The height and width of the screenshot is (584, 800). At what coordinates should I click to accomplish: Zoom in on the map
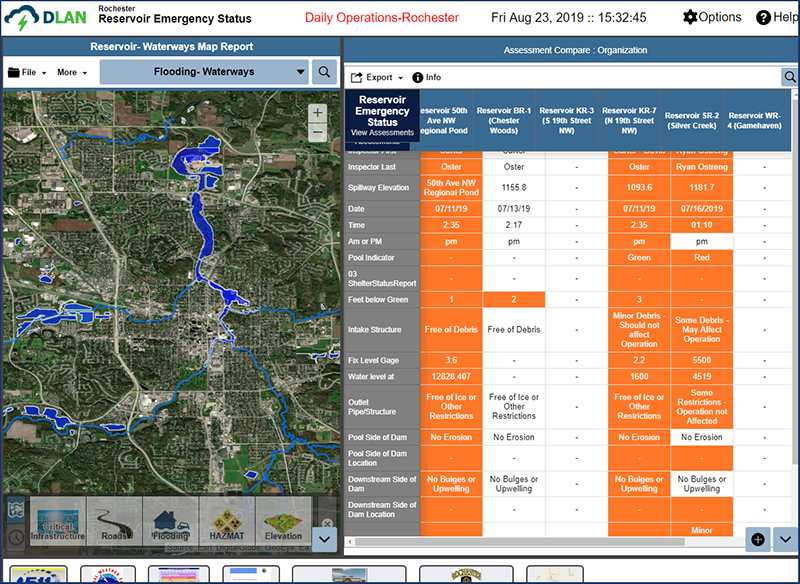click(317, 113)
